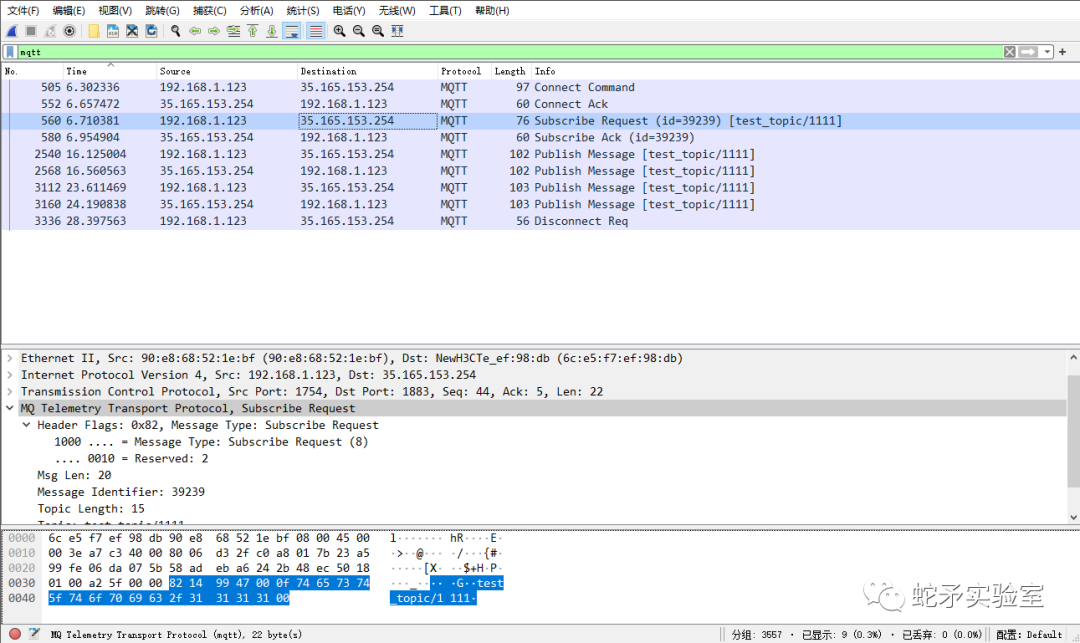The height and width of the screenshot is (643, 1080).
Task: Zoom out on packet text
Action: click(359, 31)
